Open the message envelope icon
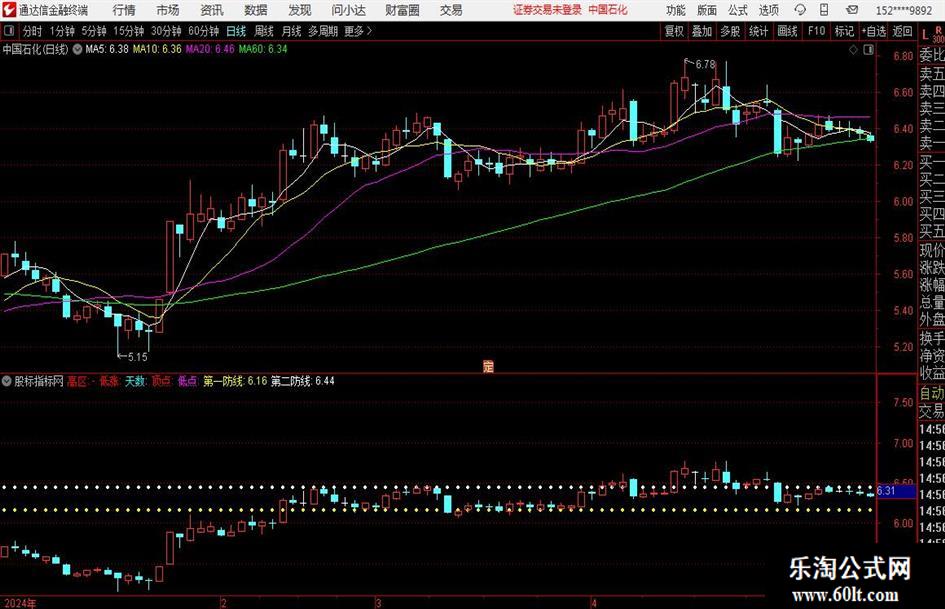945x609 pixels. point(852,10)
